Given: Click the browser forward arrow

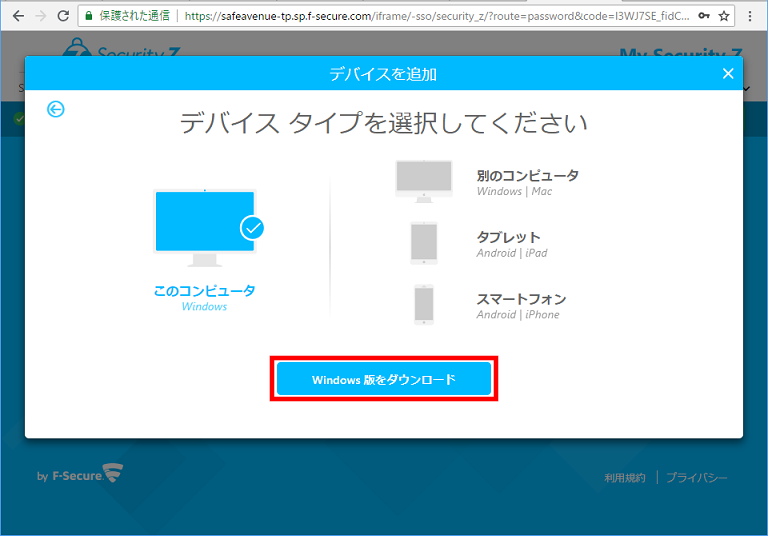Looking at the screenshot, I should 41,16.
